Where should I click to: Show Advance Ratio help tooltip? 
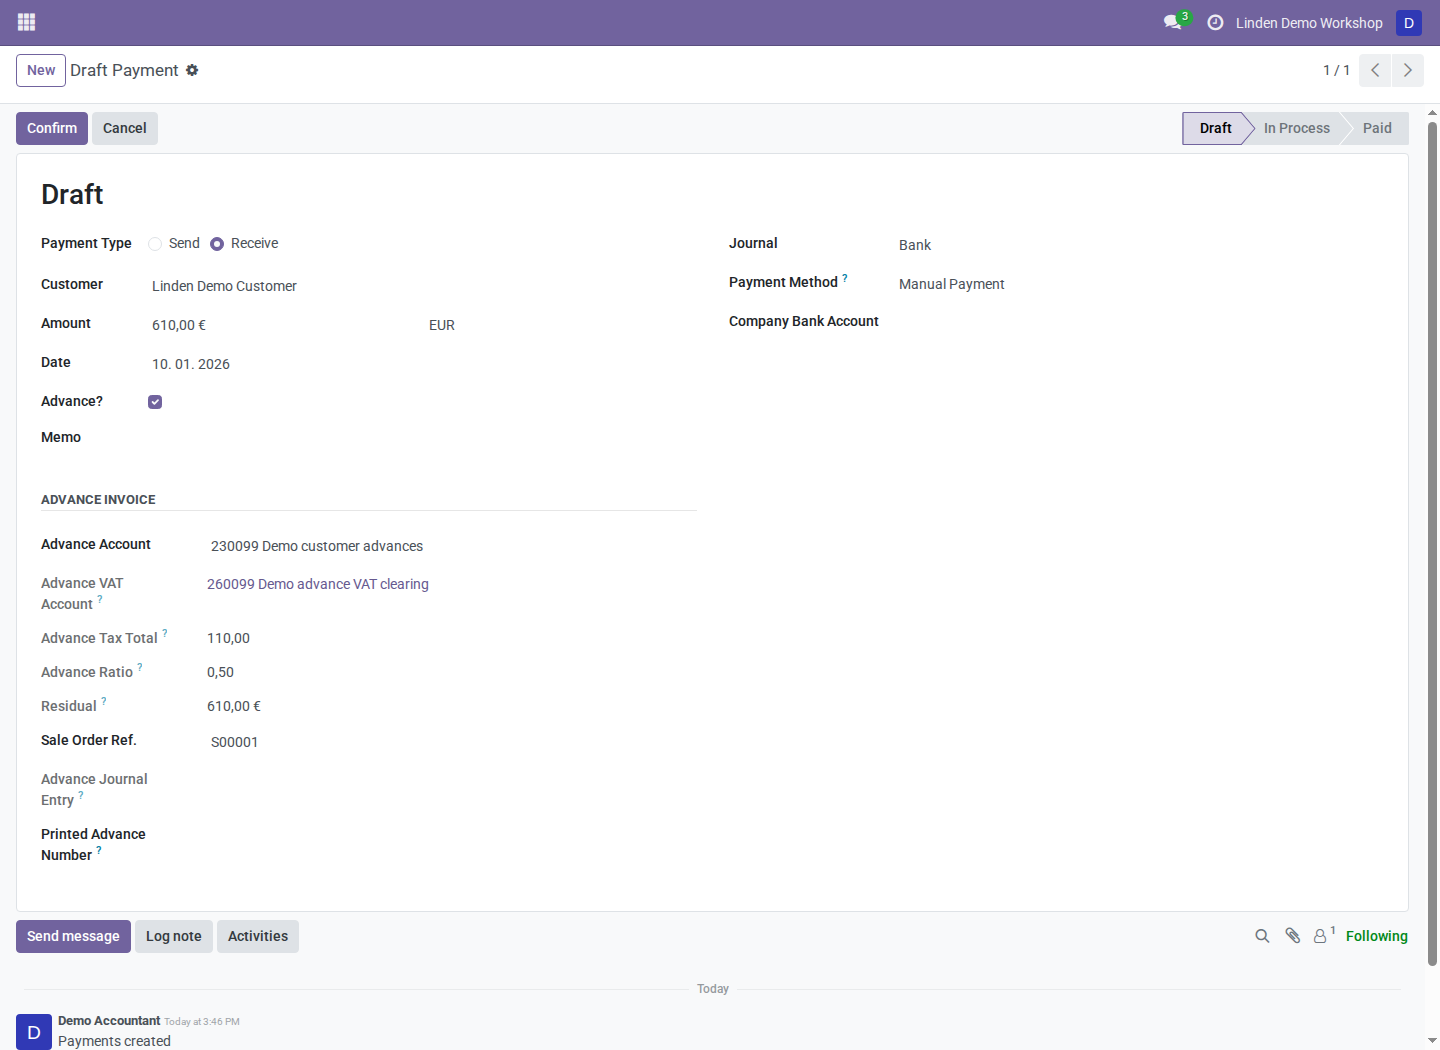(140, 668)
